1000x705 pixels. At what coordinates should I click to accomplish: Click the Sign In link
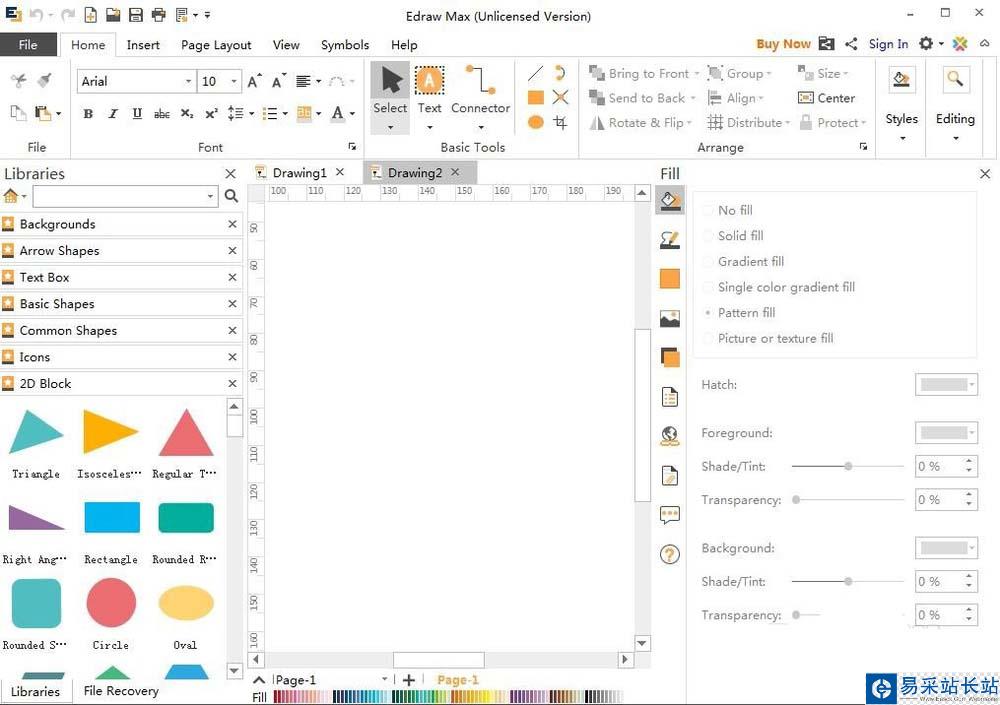(888, 43)
